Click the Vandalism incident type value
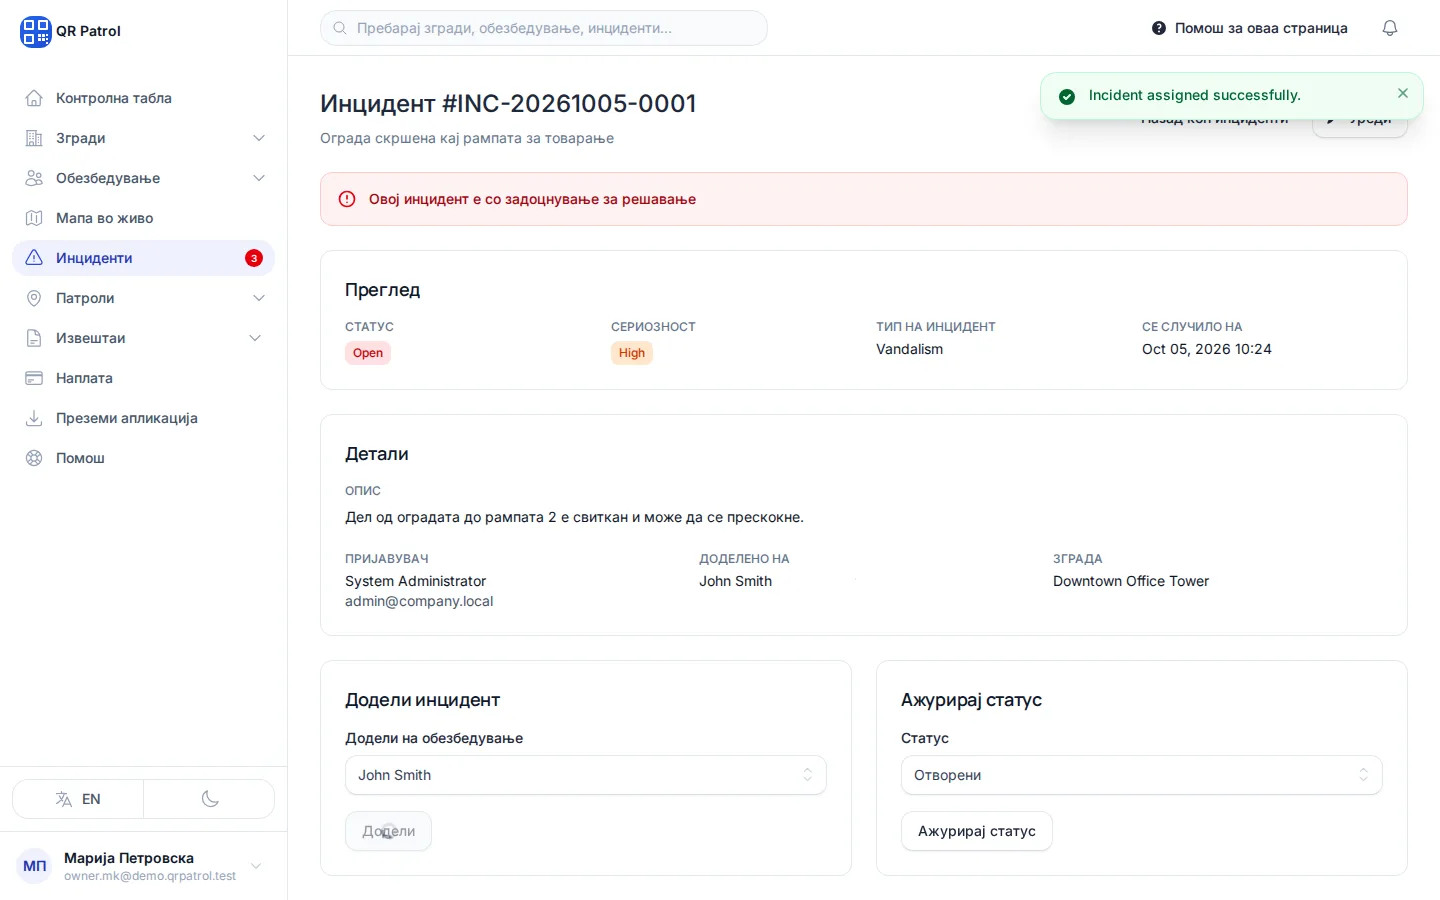The image size is (1440, 900). [x=910, y=349]
